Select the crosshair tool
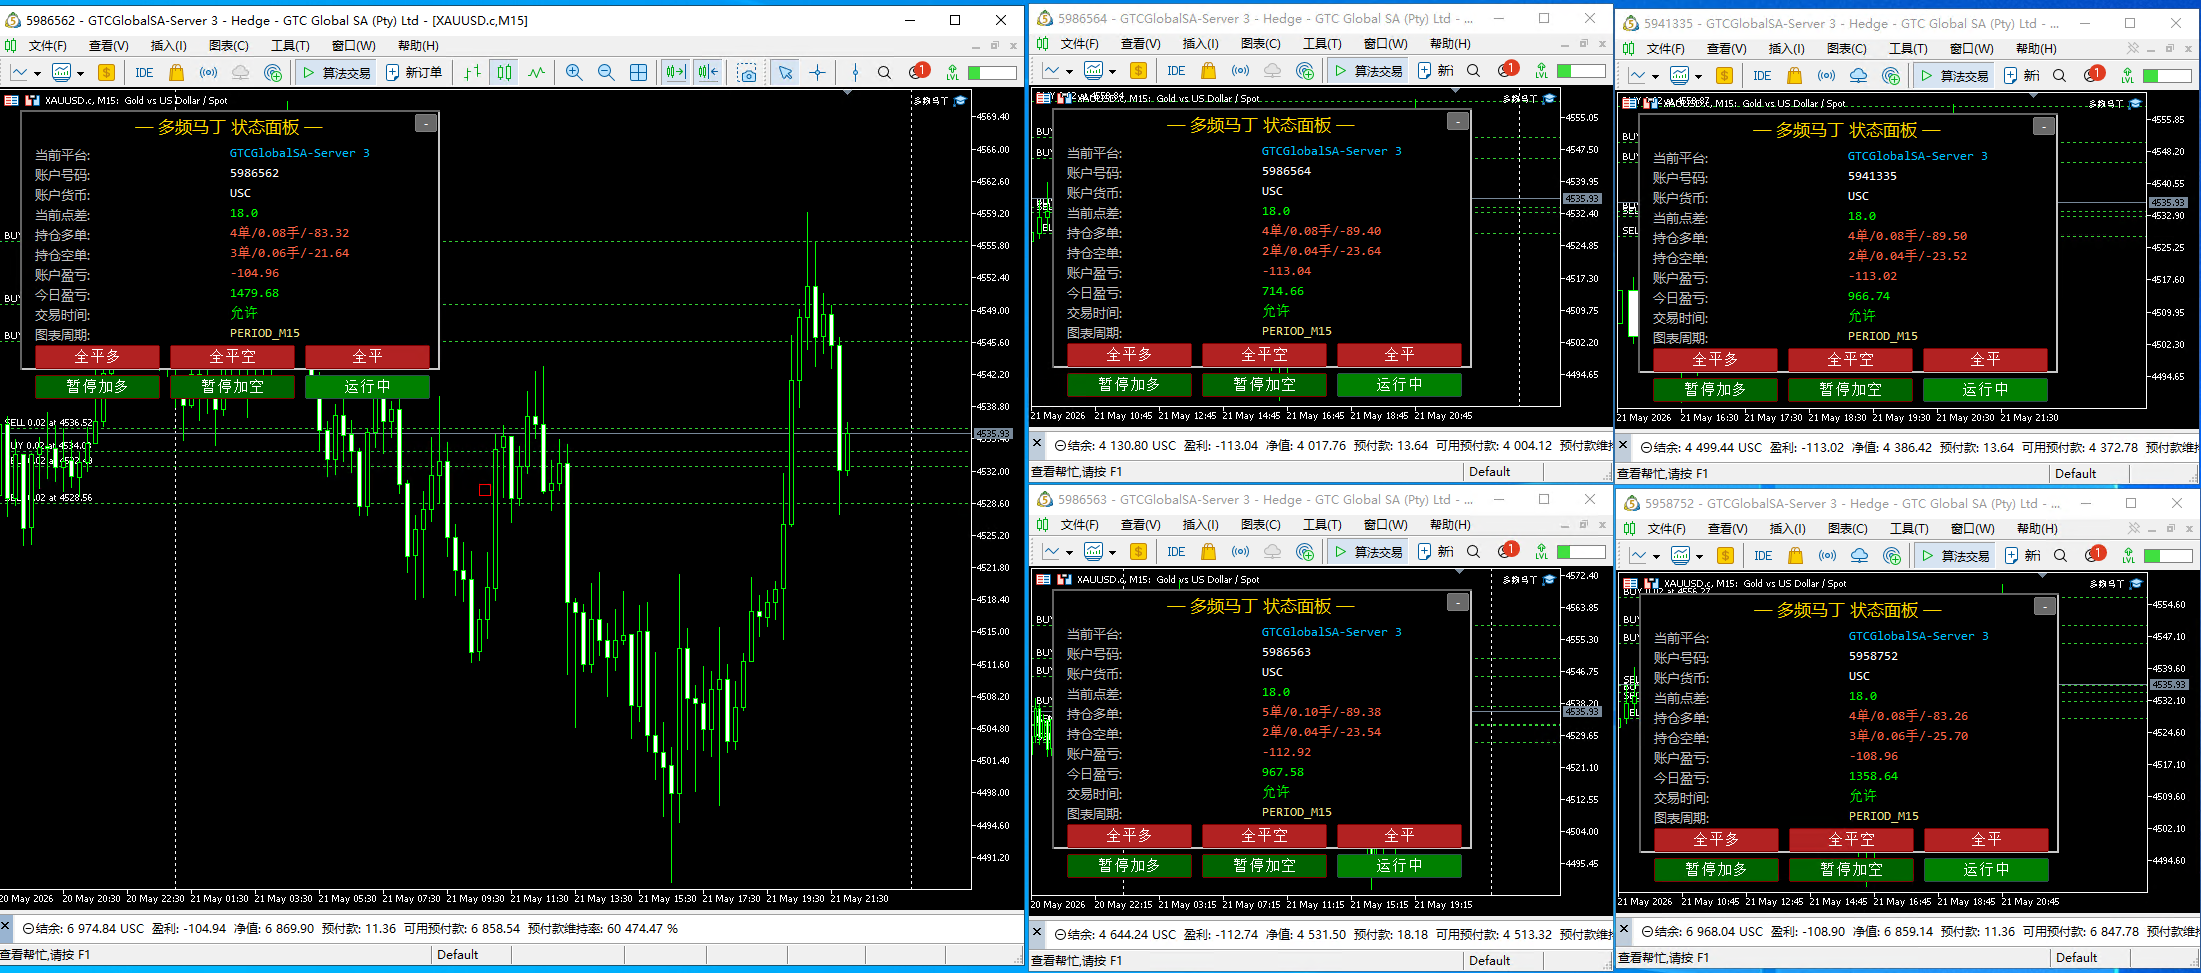The width and height of the screenshot is (2201, 973). [x=817, y=72]
